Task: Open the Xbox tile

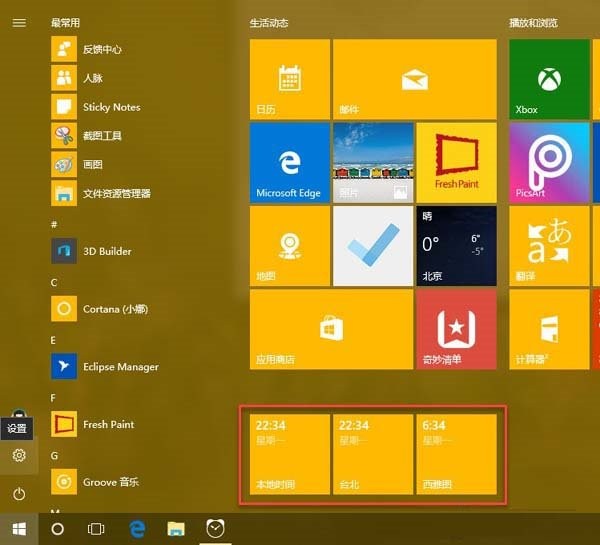Action: pyautogui.click(x=549, y=79)
